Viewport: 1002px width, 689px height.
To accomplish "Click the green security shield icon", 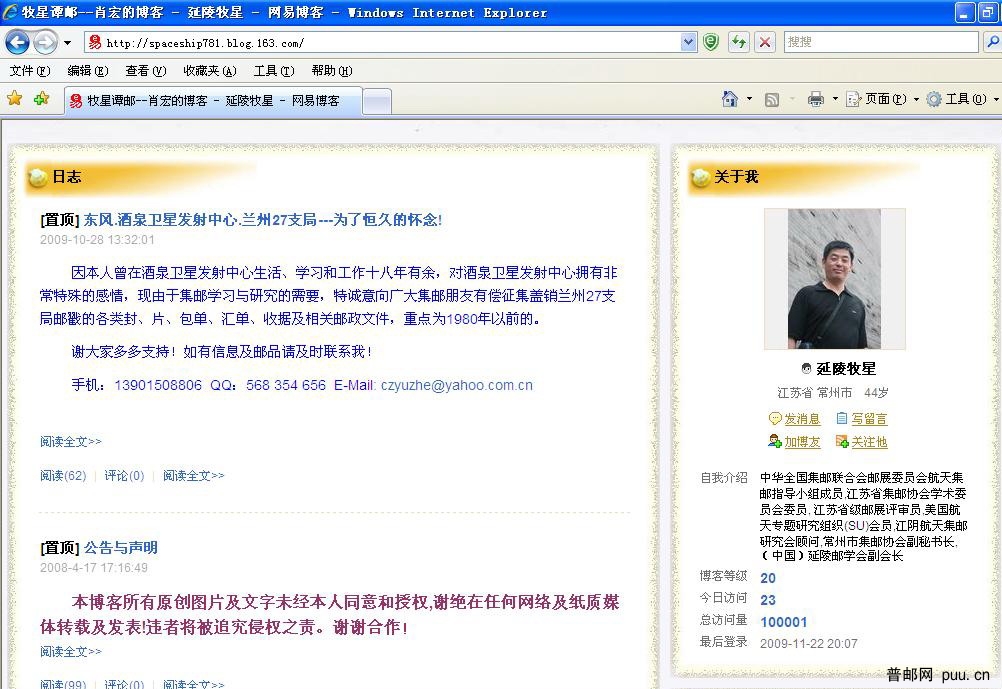I will coord(710,42).
